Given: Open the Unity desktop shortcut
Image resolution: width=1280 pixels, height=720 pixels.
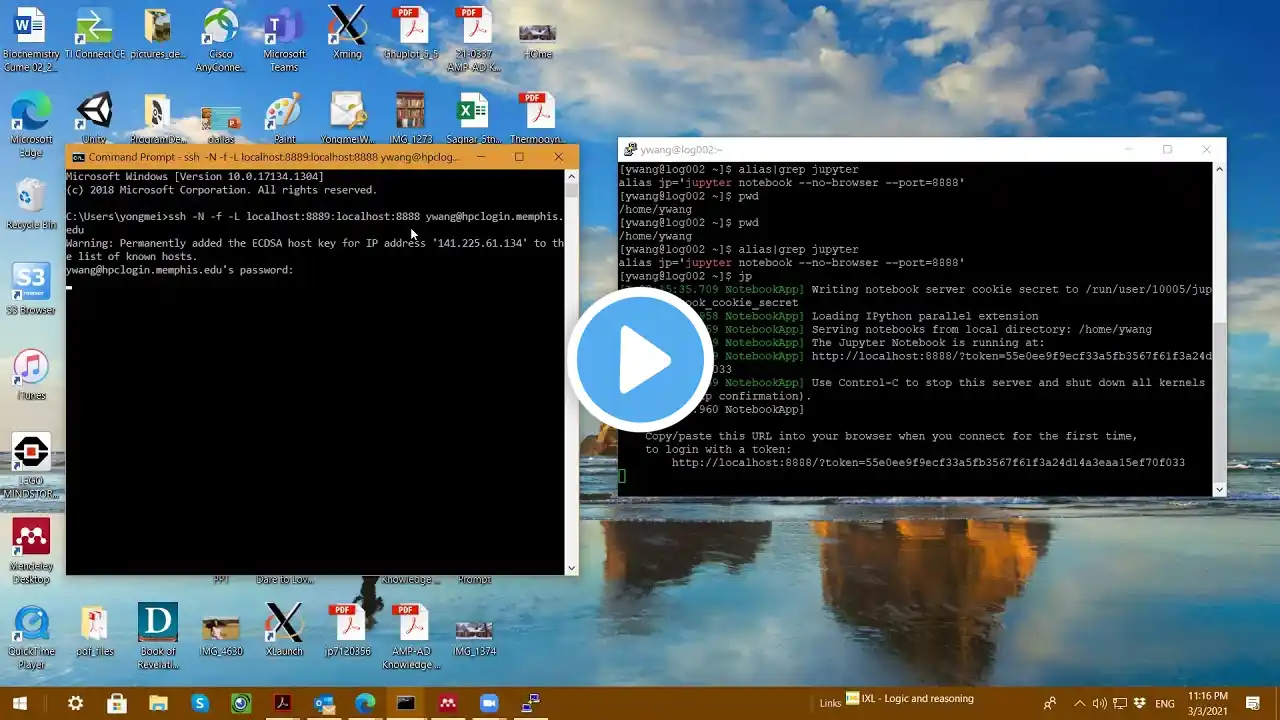Looking at the screenshot, I should (x=94, y=118).
